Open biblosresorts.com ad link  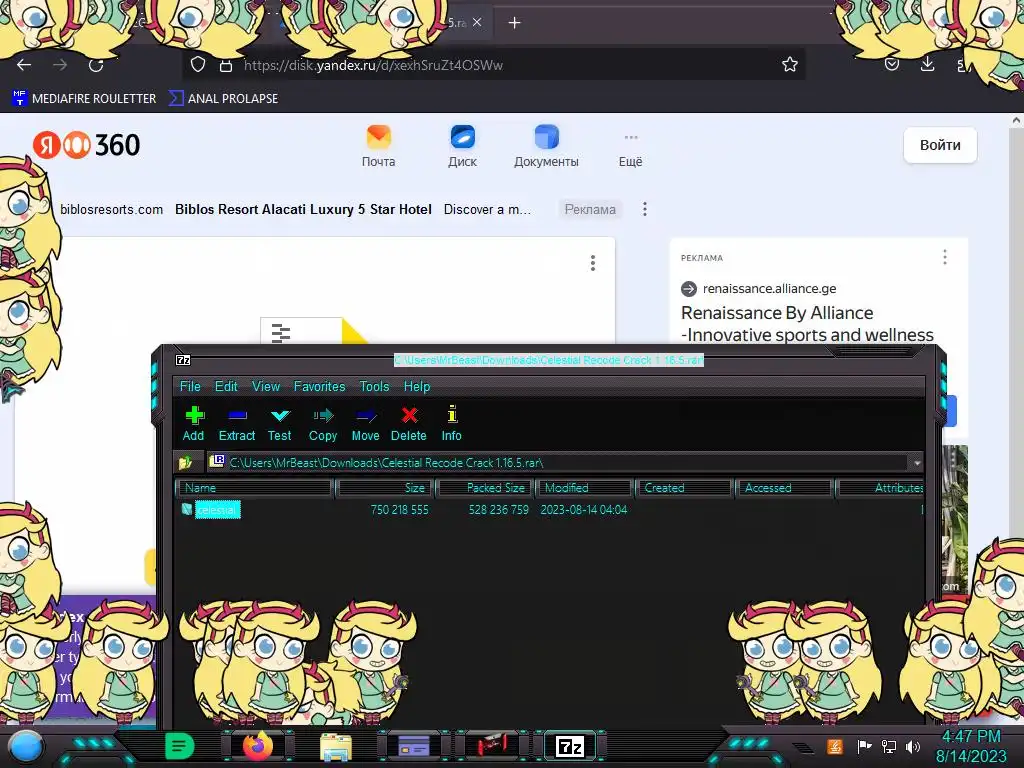[112, 210]
